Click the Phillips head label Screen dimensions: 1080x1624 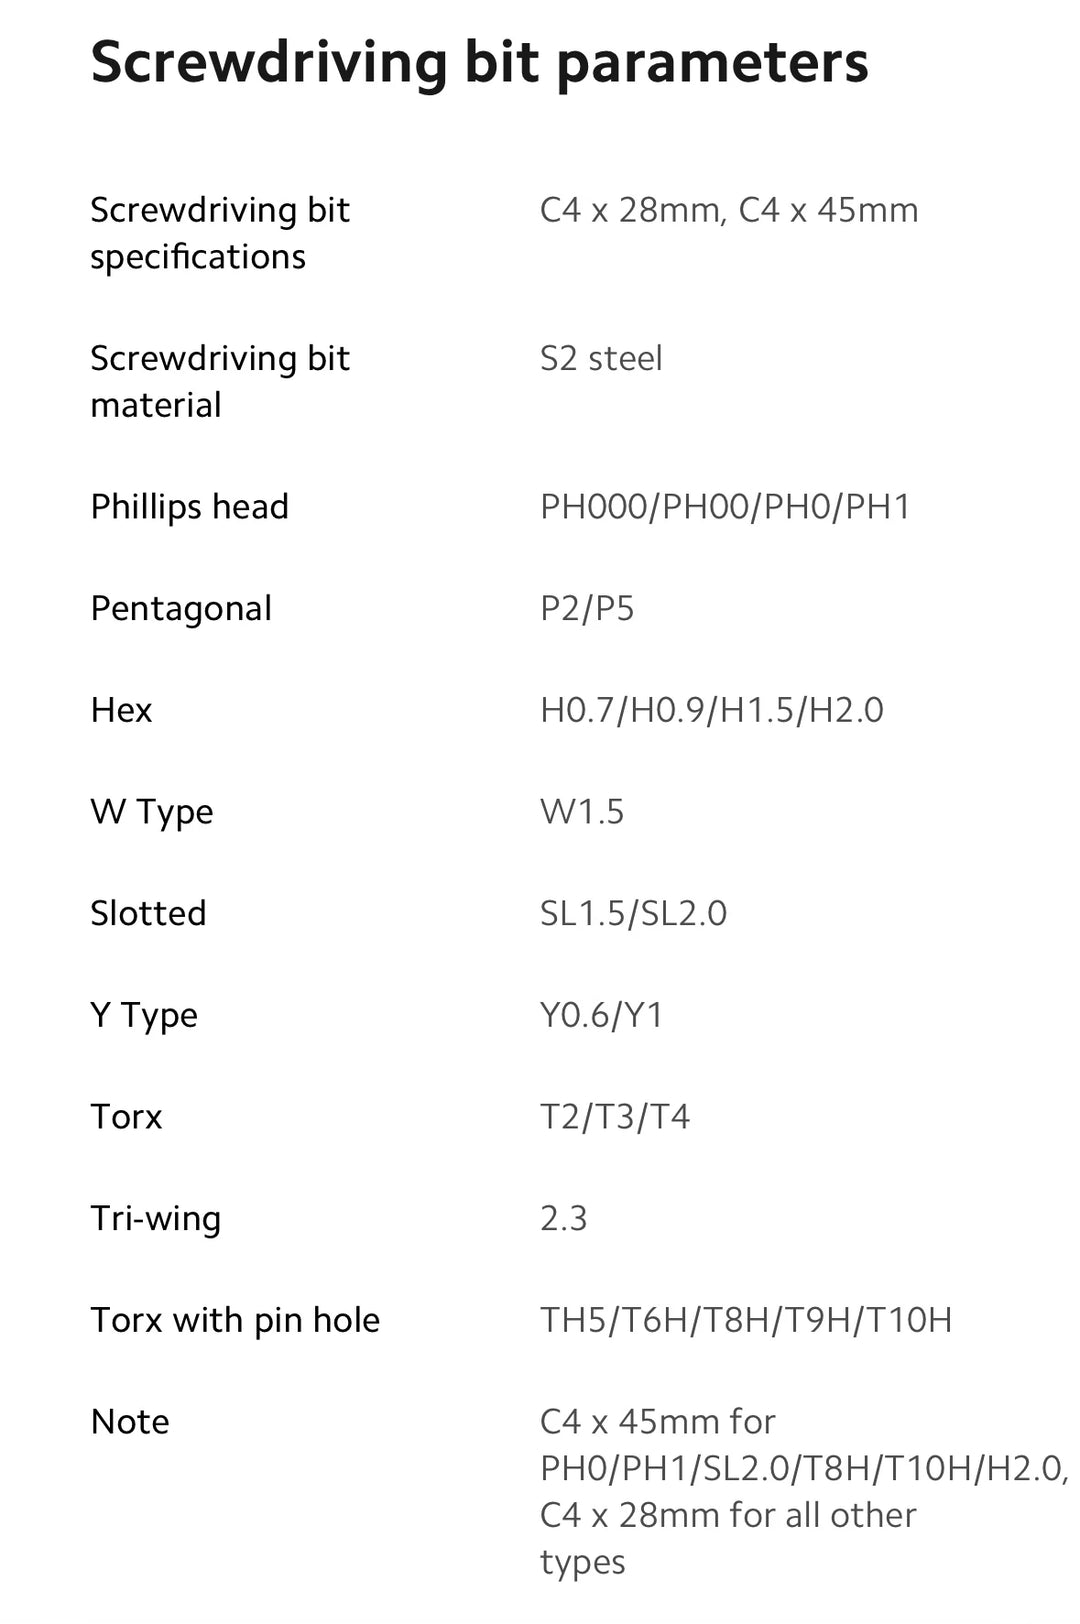click(189, 506)
